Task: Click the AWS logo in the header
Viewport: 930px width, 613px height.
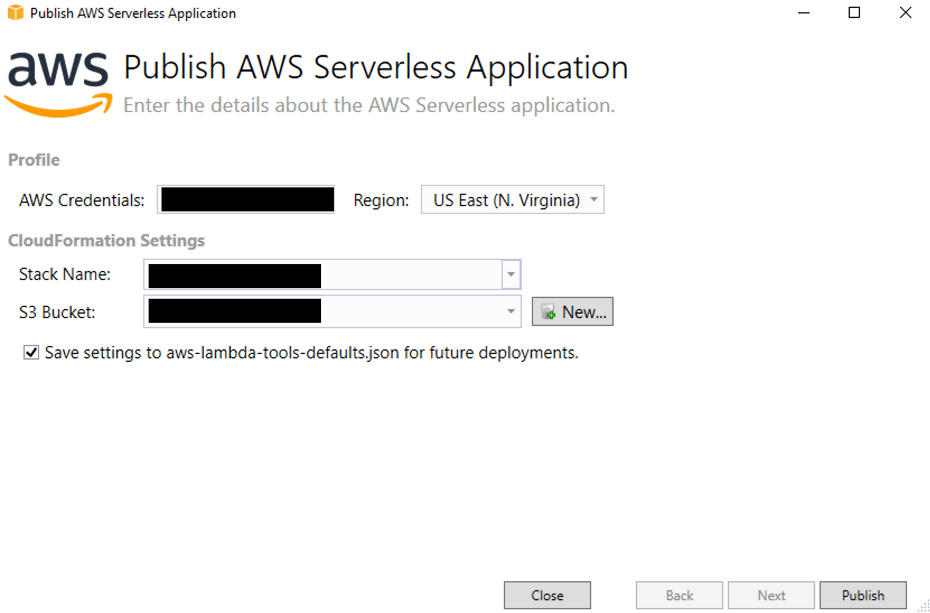Action: tap(58, 84)
